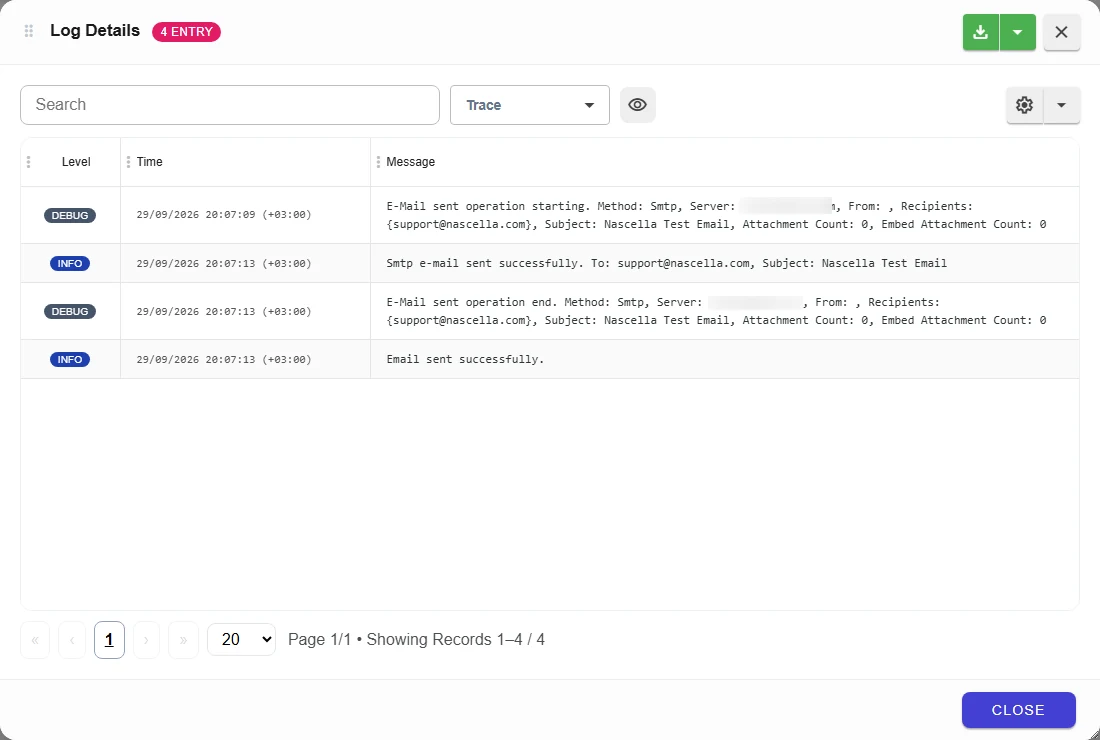1100x740 pixels.
Task: Go to the previous page arrow
Action: pos(72,640)
